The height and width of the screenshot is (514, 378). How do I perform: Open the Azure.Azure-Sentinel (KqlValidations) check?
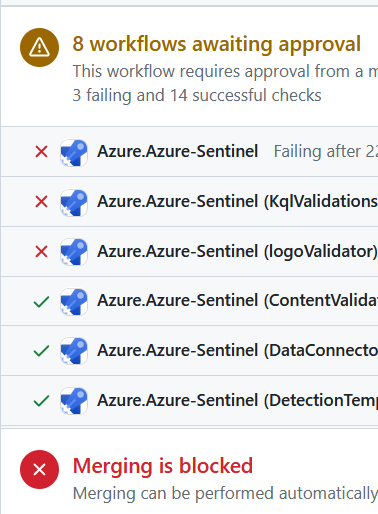tap(237, 202)
